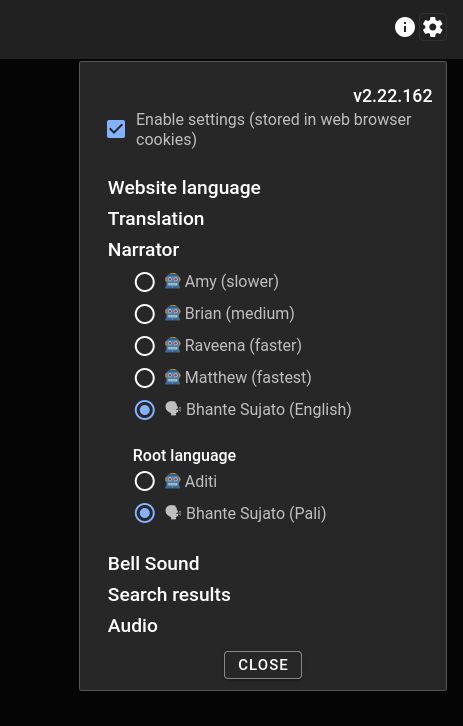Click the robot icon beside Raveena
Viewport: 463px width, 726px height.
[x=172, y=345]
